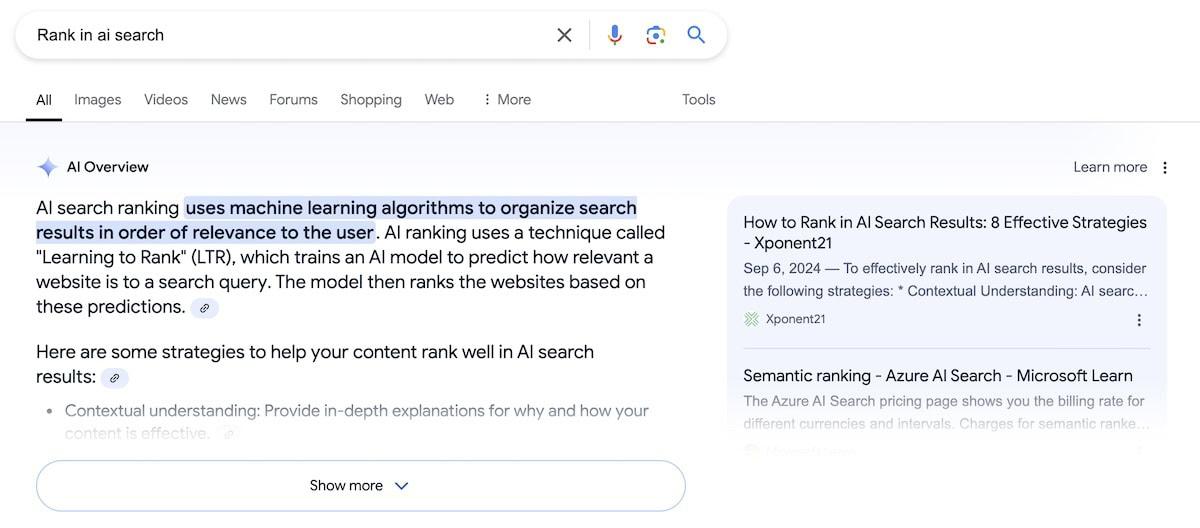Expand the overview with Show more

pos(360,485)
